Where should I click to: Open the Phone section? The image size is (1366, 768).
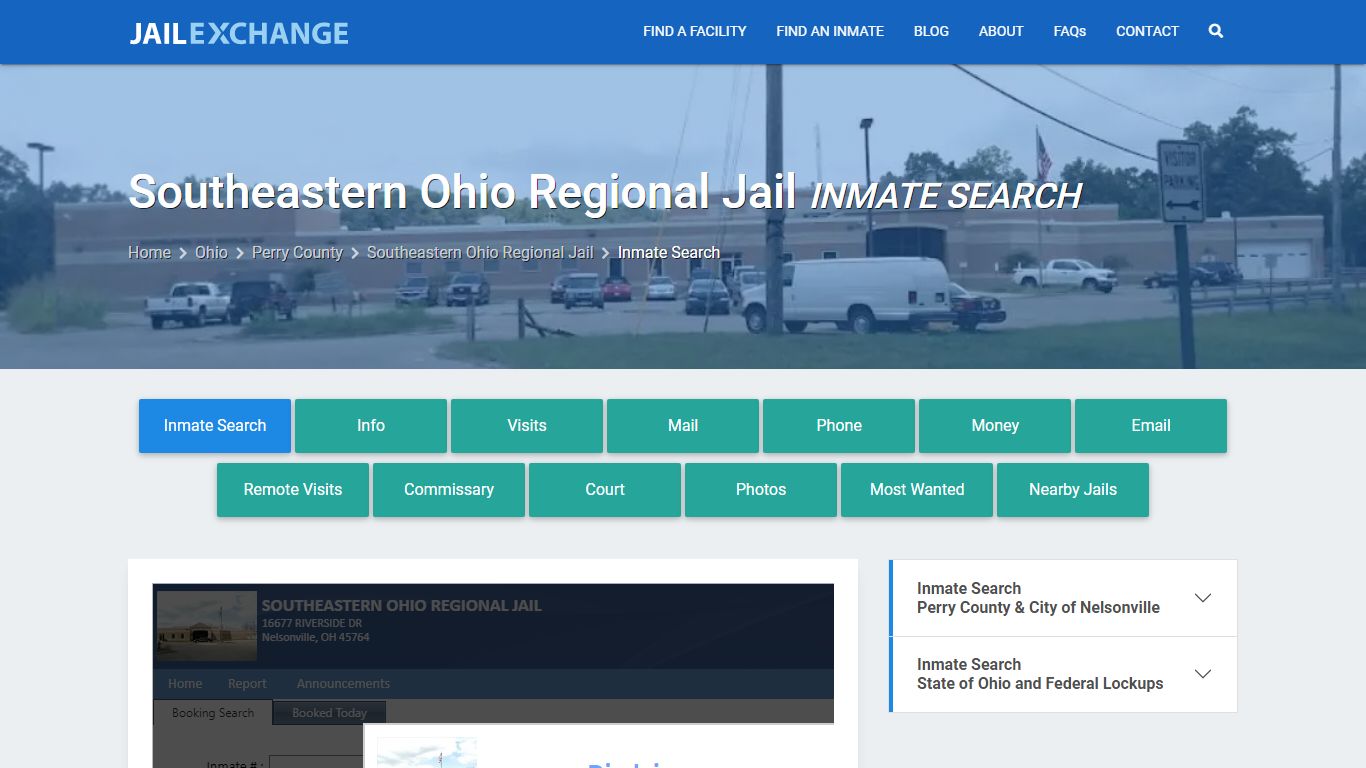coord(839,426)
